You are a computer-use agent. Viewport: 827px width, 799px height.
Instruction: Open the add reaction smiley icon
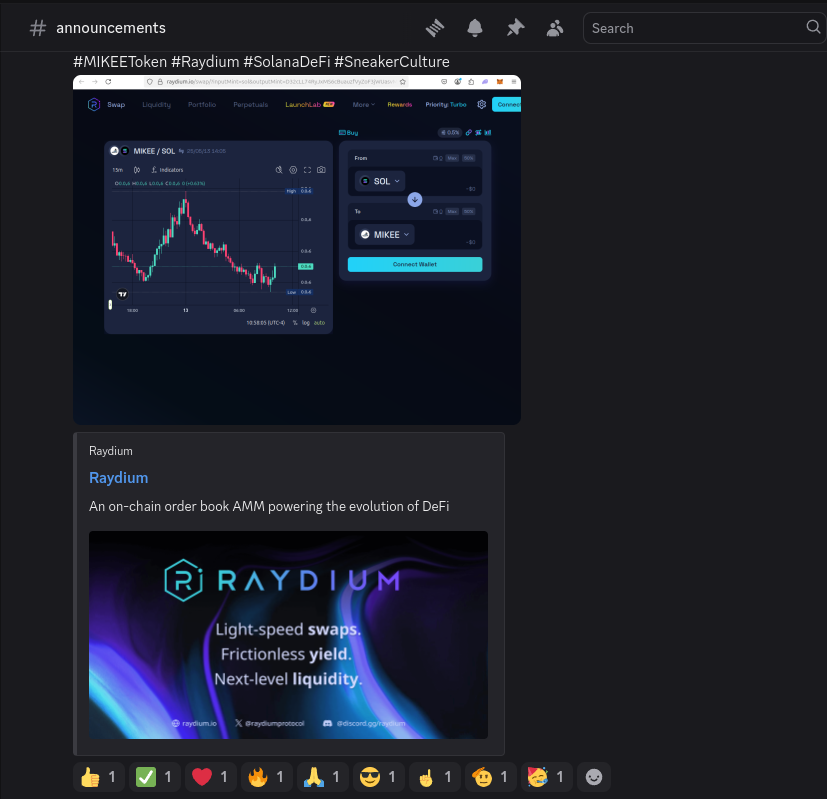594,777
